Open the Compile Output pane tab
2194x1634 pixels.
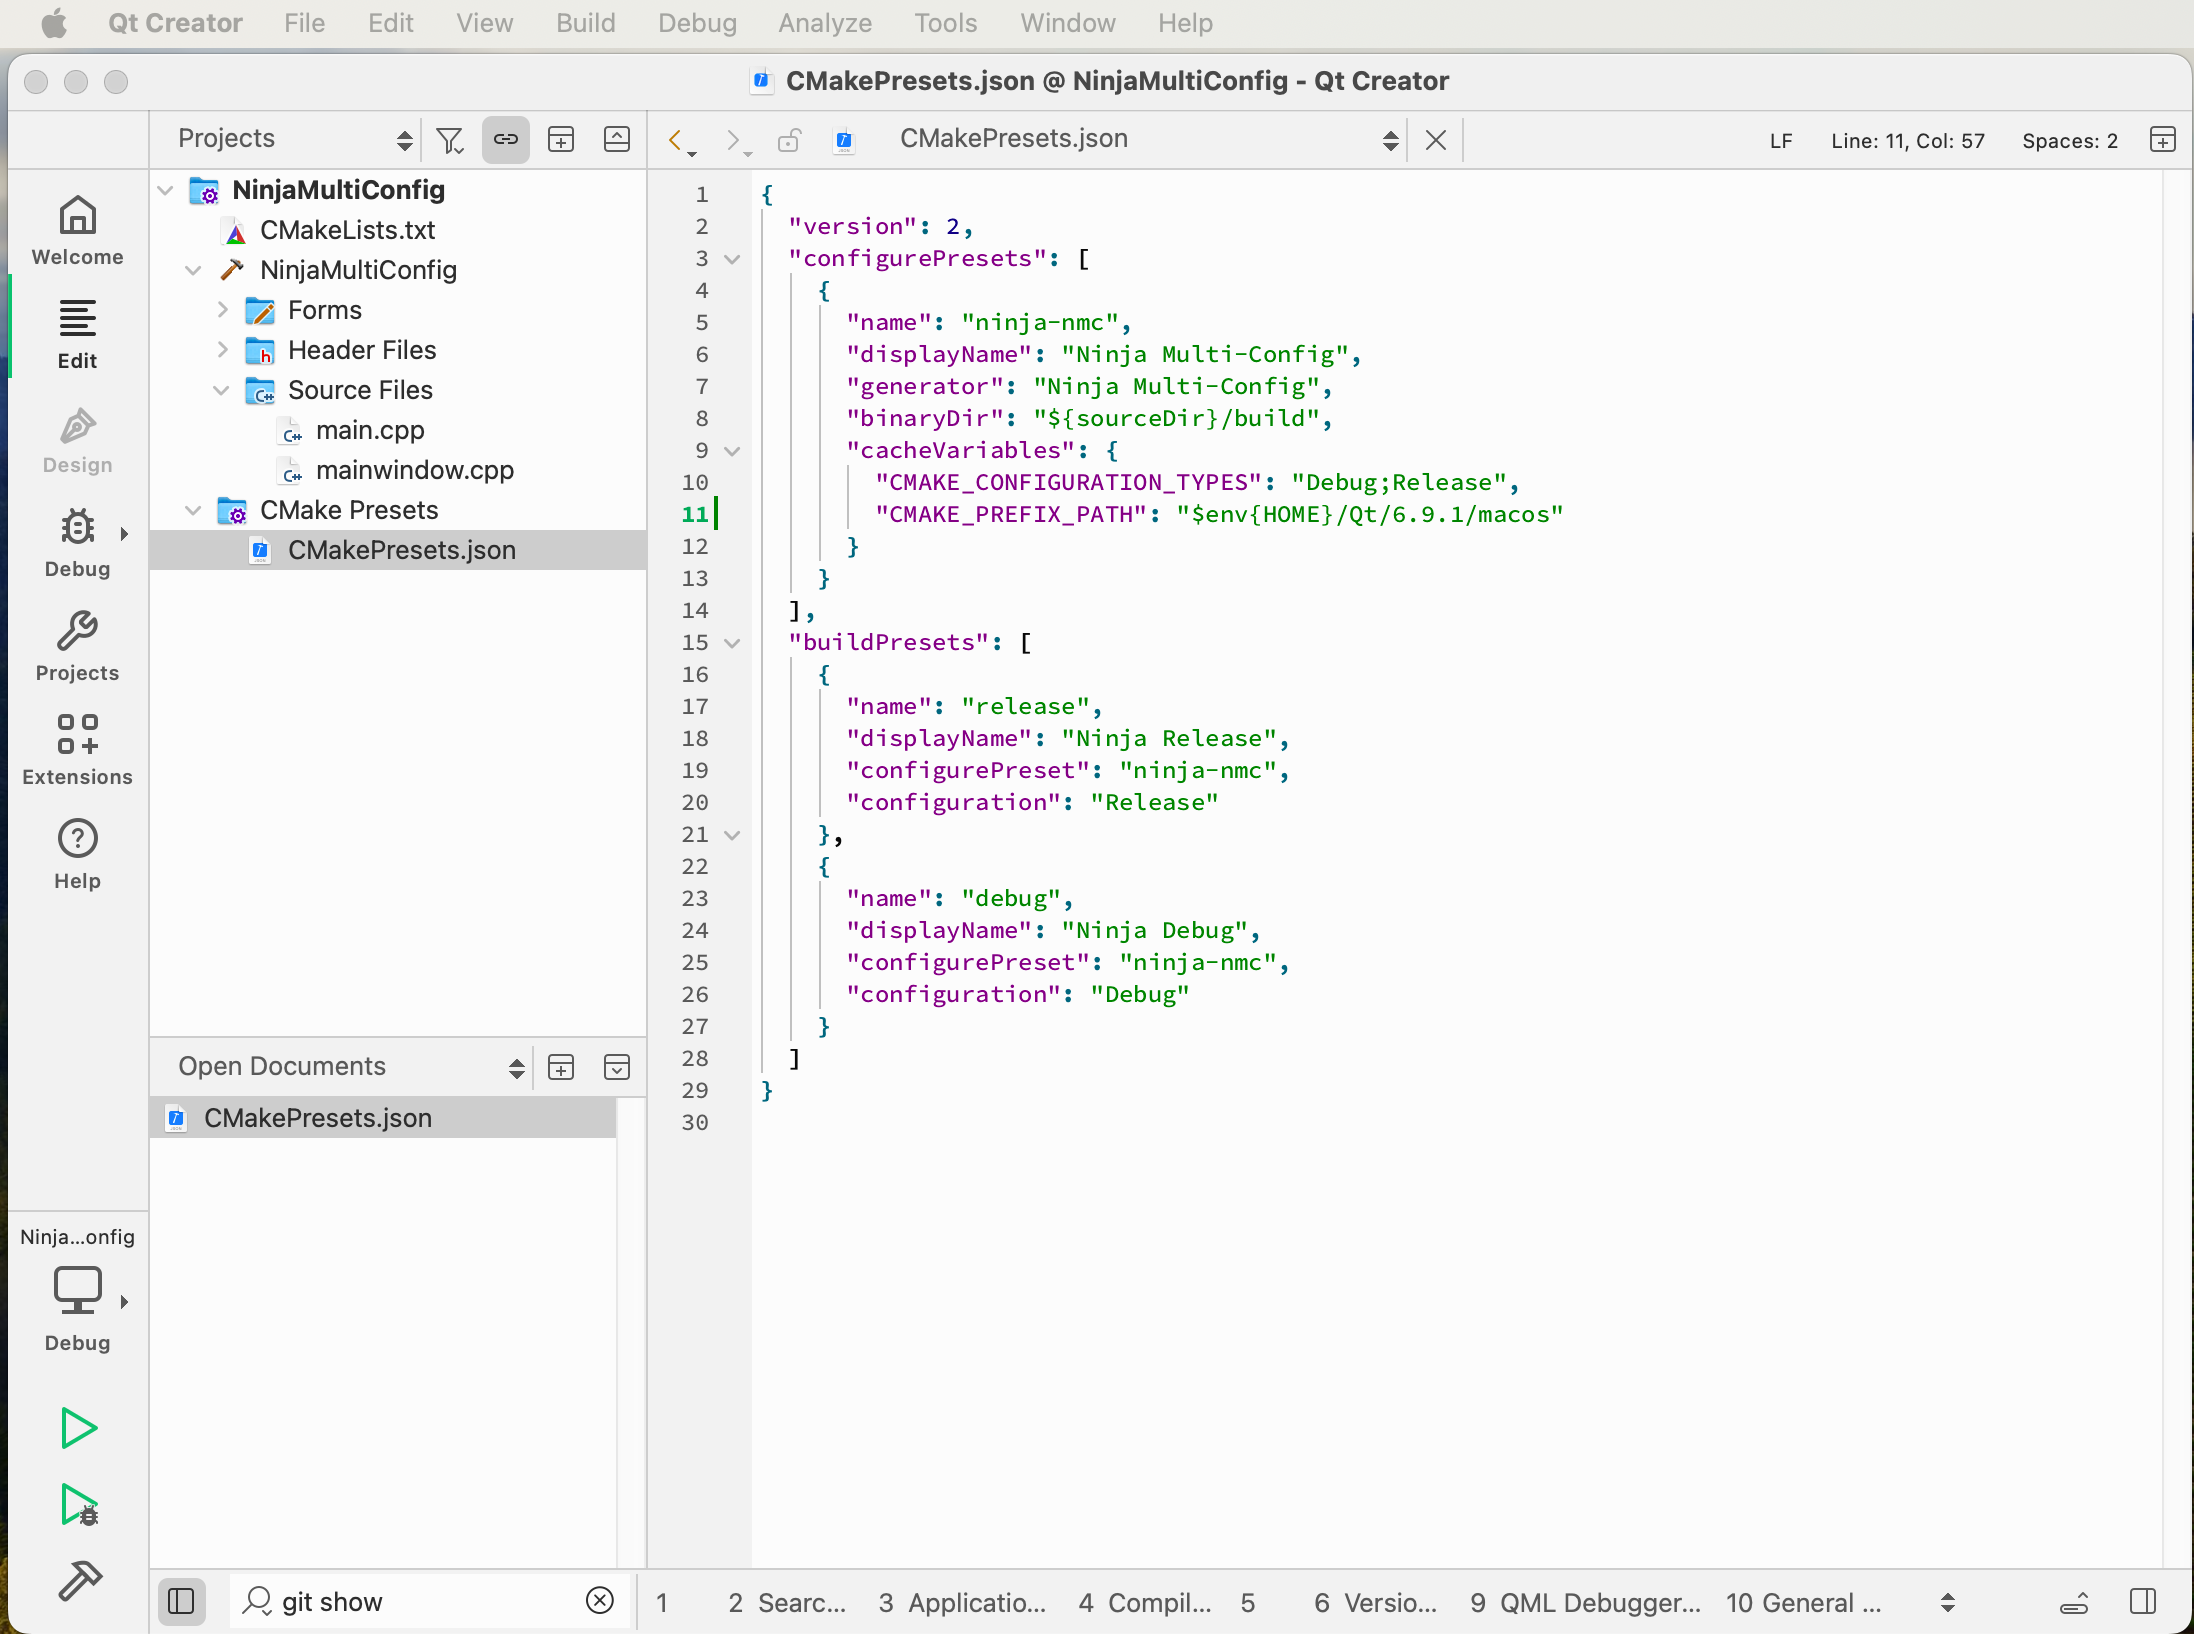(1145, 1602)
